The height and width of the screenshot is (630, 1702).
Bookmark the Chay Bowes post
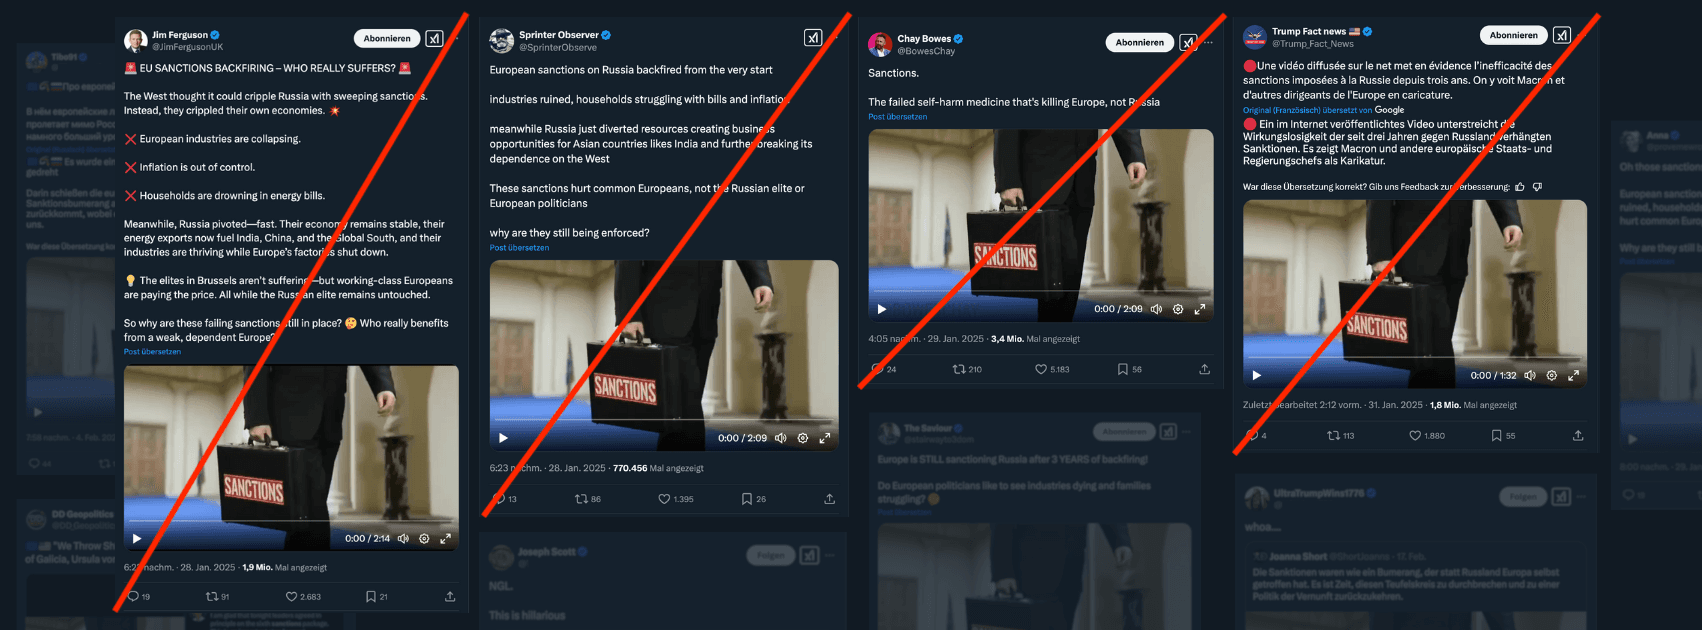[1123, 369]
